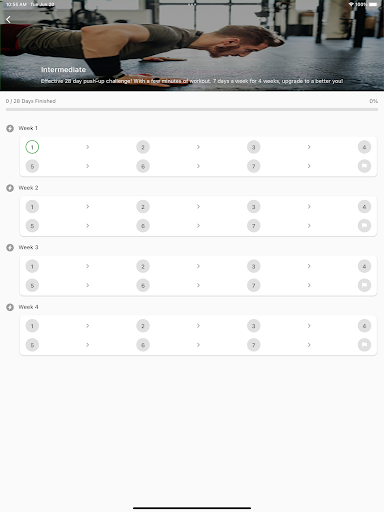Click the 0% progress label
Viewport: 384px width, 512px height.
(x=374, y=101)
